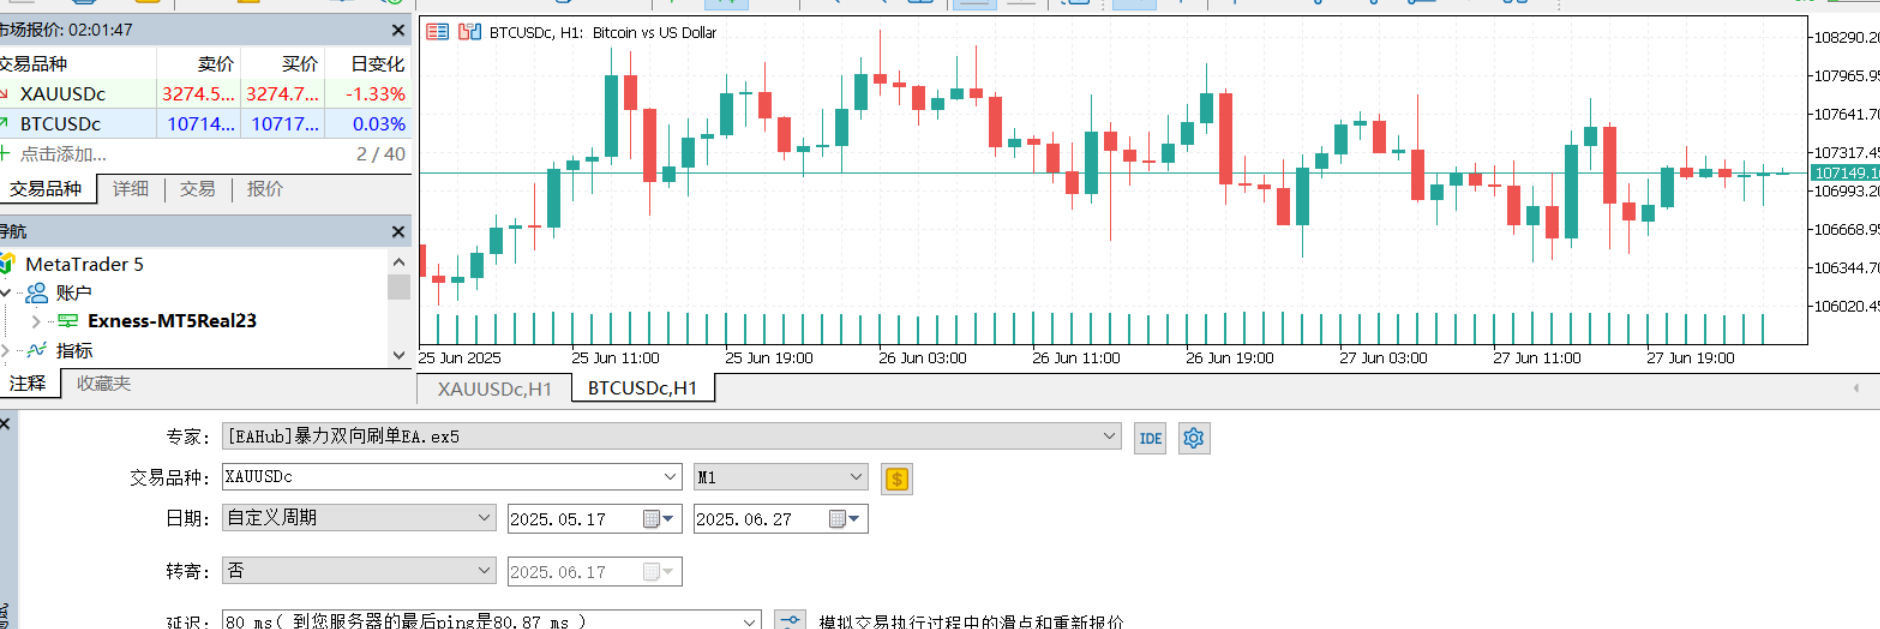Click the accounts people icon in navigator

37,293
